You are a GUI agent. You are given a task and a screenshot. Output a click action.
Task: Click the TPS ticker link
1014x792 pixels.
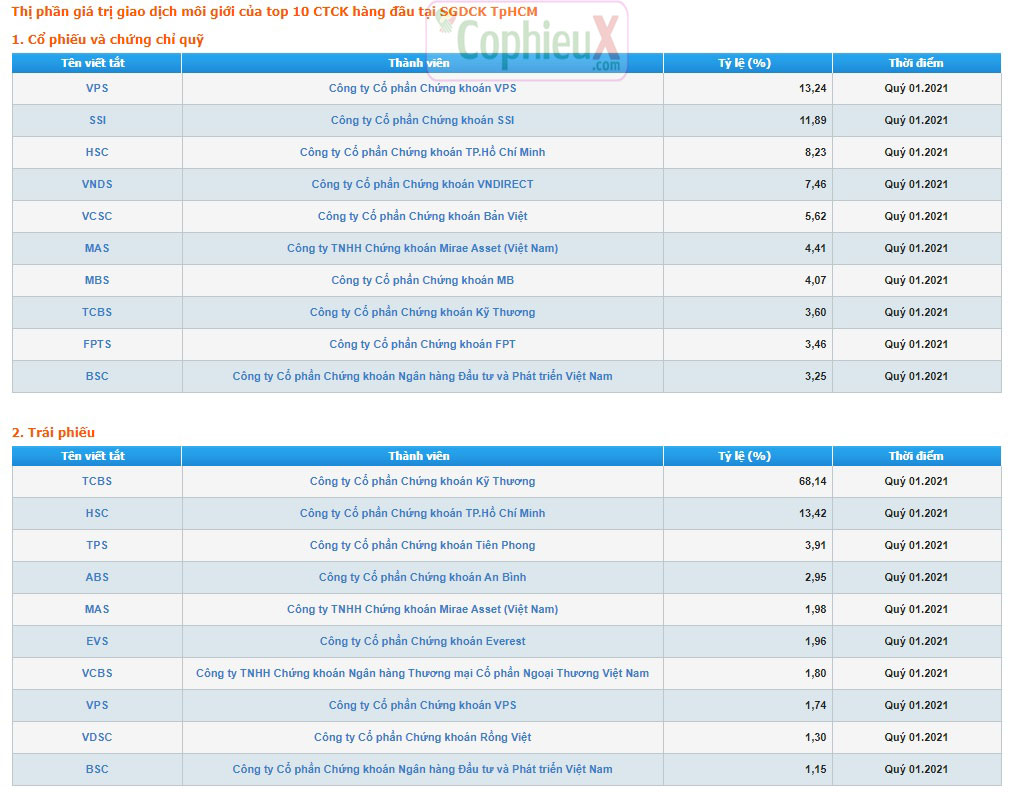click(x=97, y=545)
